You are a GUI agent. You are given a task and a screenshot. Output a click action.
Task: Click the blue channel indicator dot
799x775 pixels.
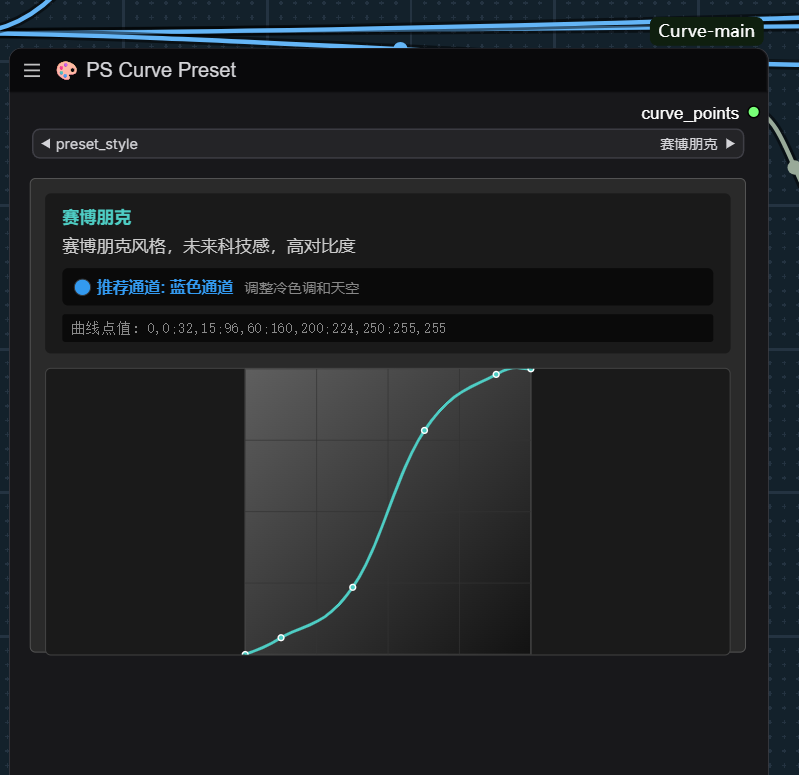click(82, 287)
